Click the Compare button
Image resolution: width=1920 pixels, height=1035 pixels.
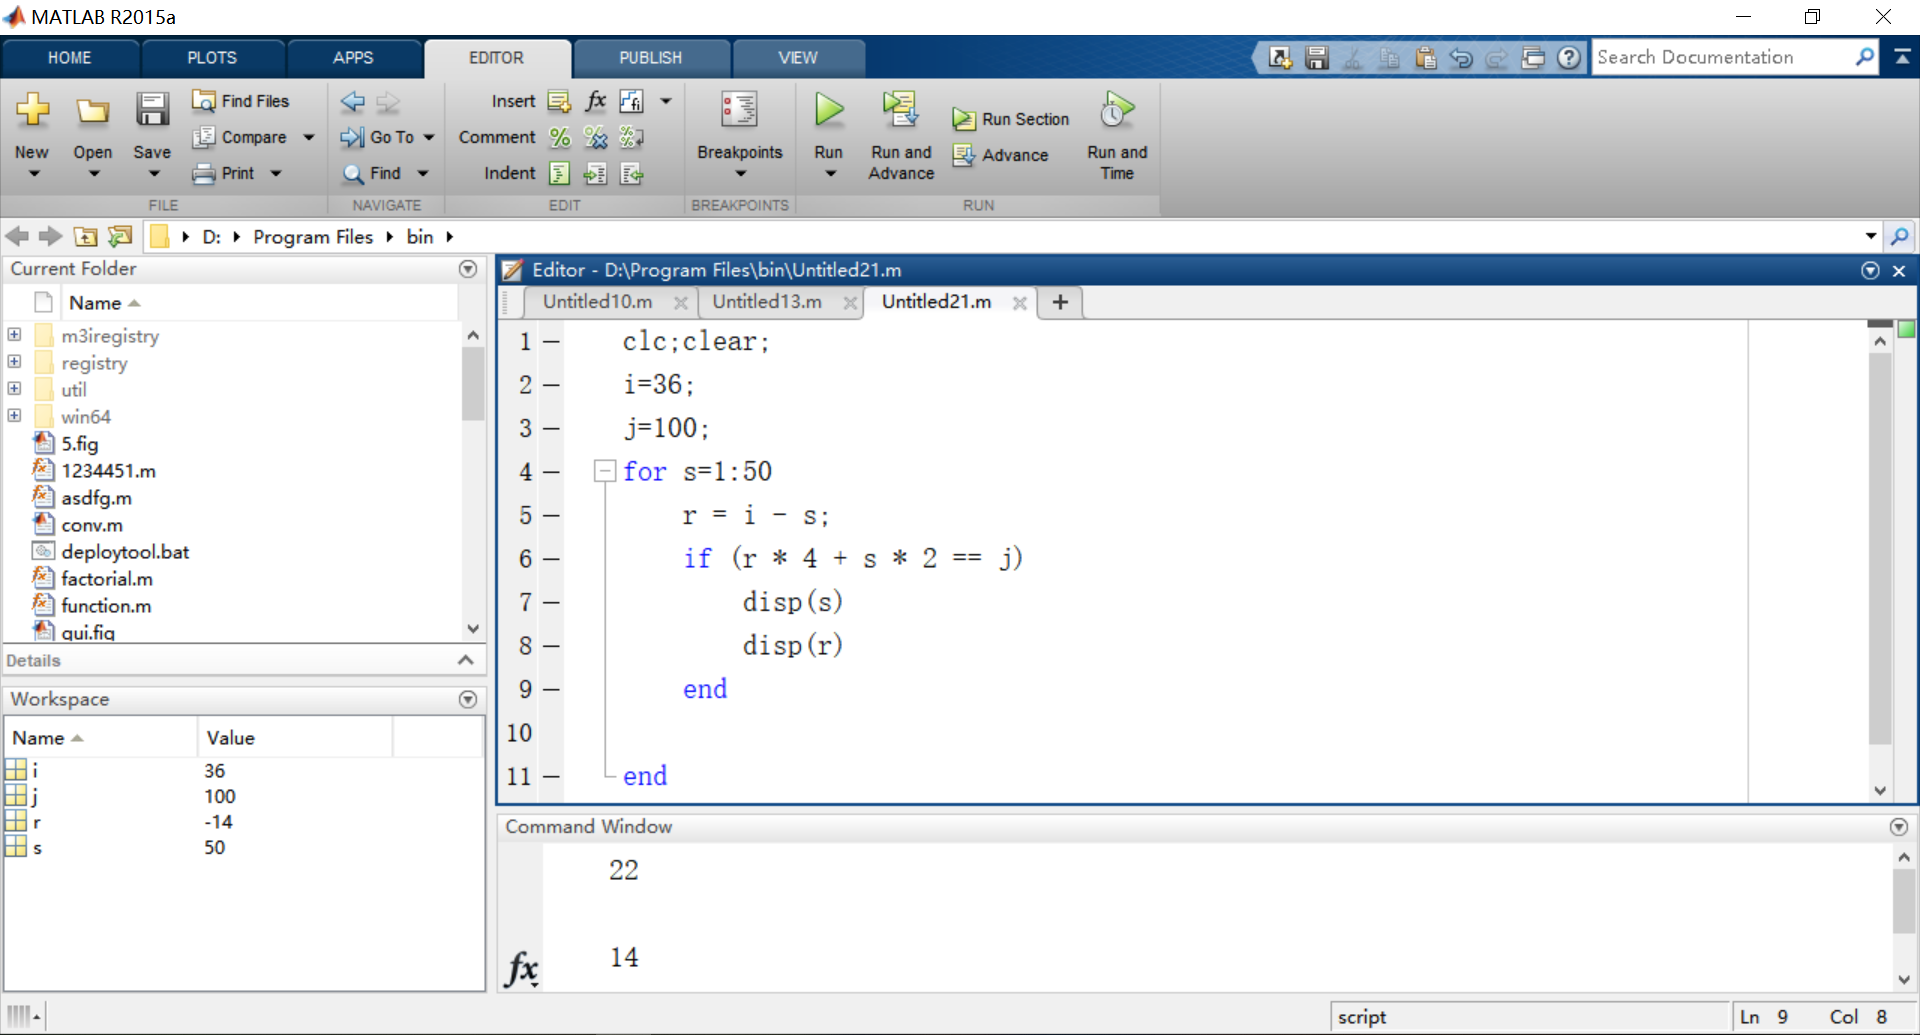click(x=240, y=137)
